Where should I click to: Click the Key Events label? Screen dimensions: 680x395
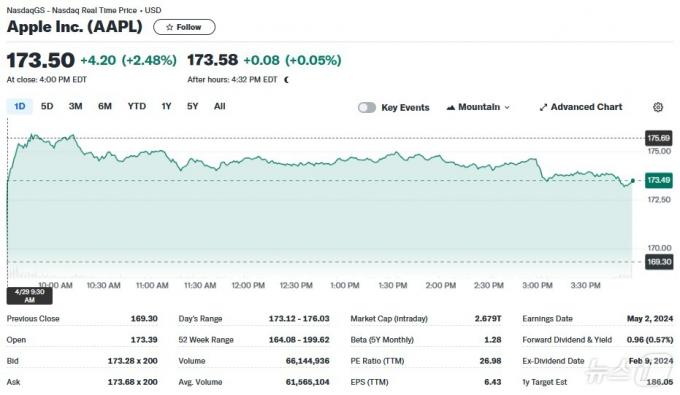[x=405, y=108]
